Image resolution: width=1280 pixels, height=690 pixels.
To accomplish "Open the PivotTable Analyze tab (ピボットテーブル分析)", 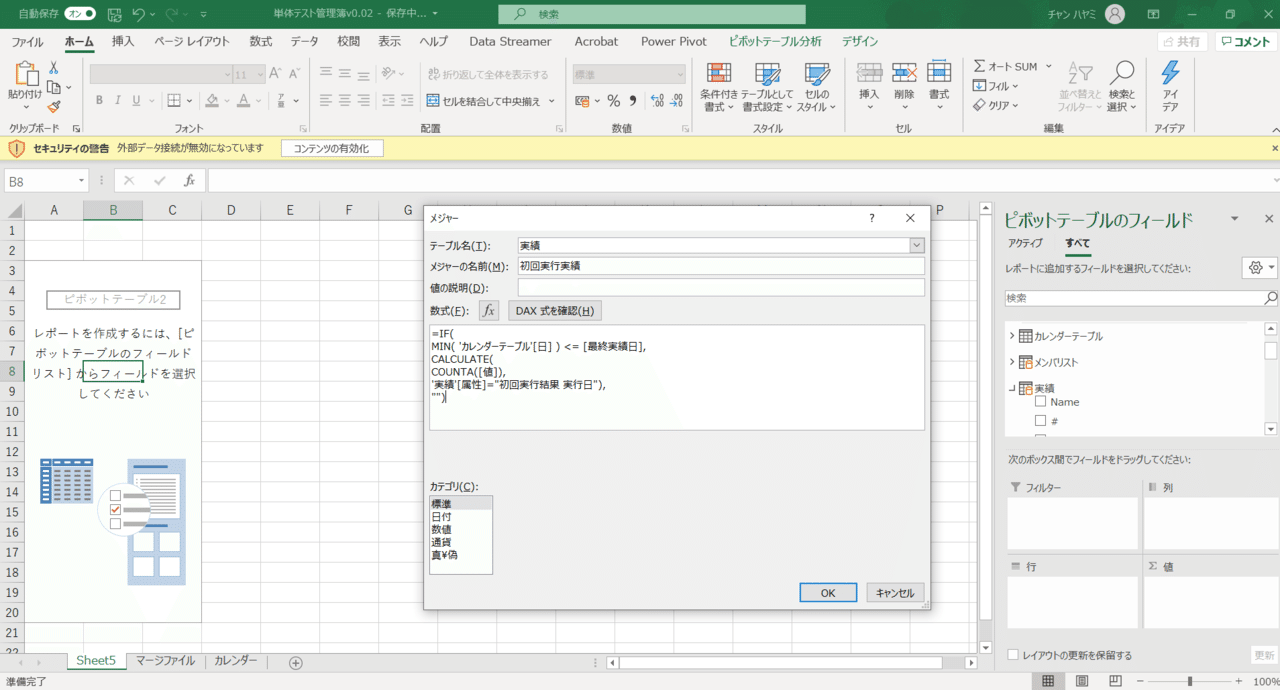I will click(775, 42).
